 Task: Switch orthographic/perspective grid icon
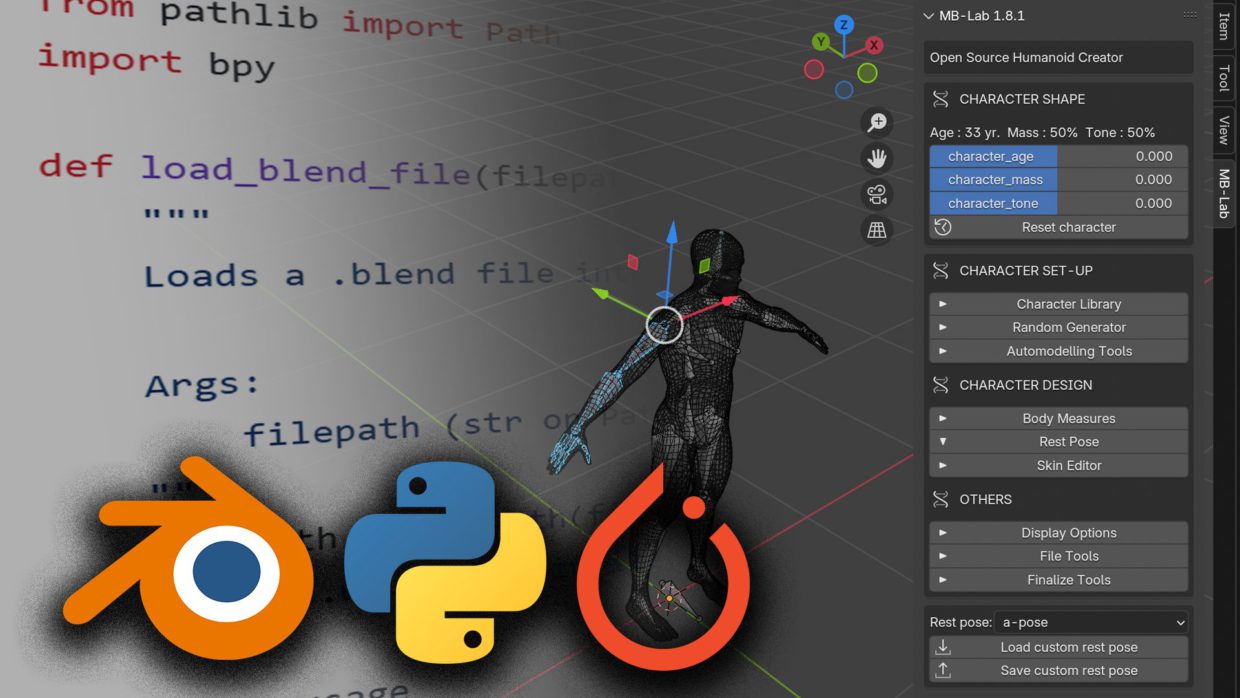coord(877,230)
